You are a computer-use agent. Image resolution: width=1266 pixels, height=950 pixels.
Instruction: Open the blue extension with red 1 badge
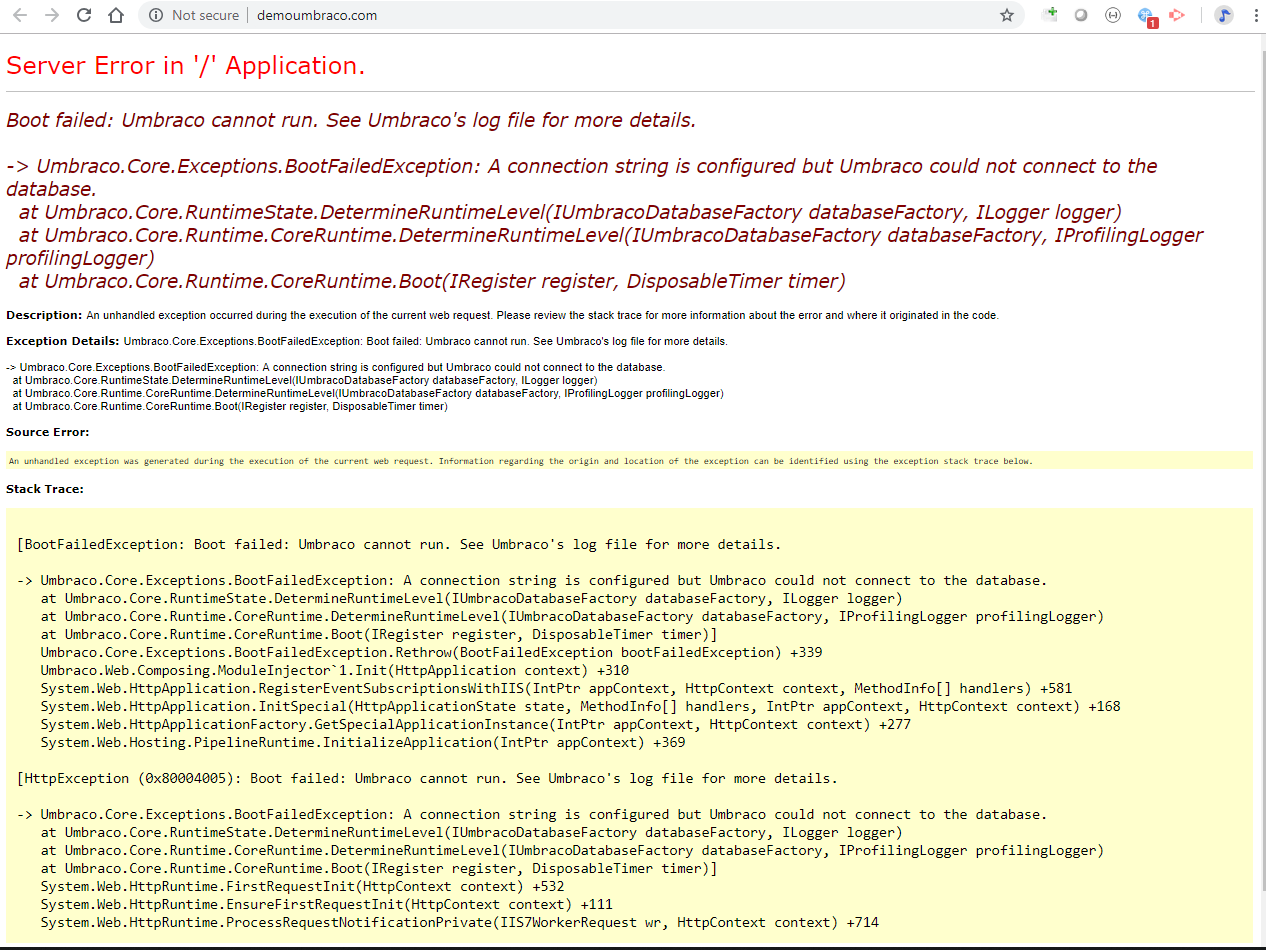[1147, 16]
